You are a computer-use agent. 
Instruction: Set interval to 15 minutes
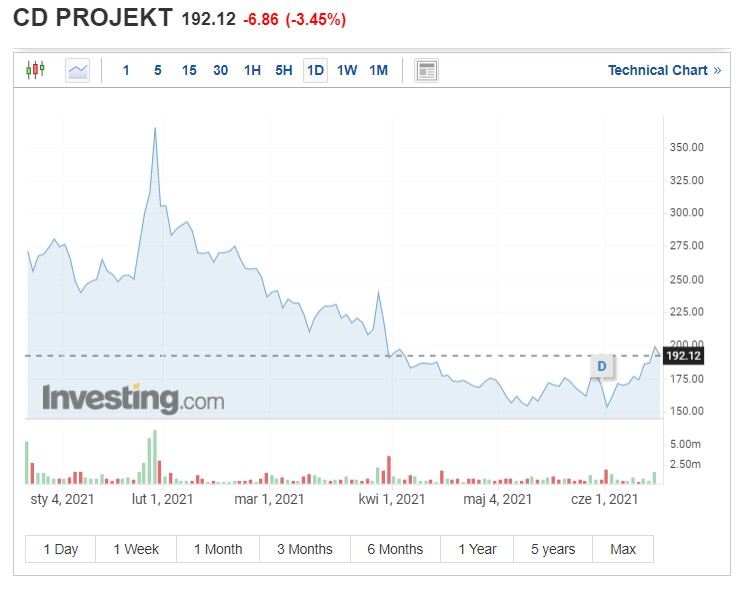[x=189, y=71]
